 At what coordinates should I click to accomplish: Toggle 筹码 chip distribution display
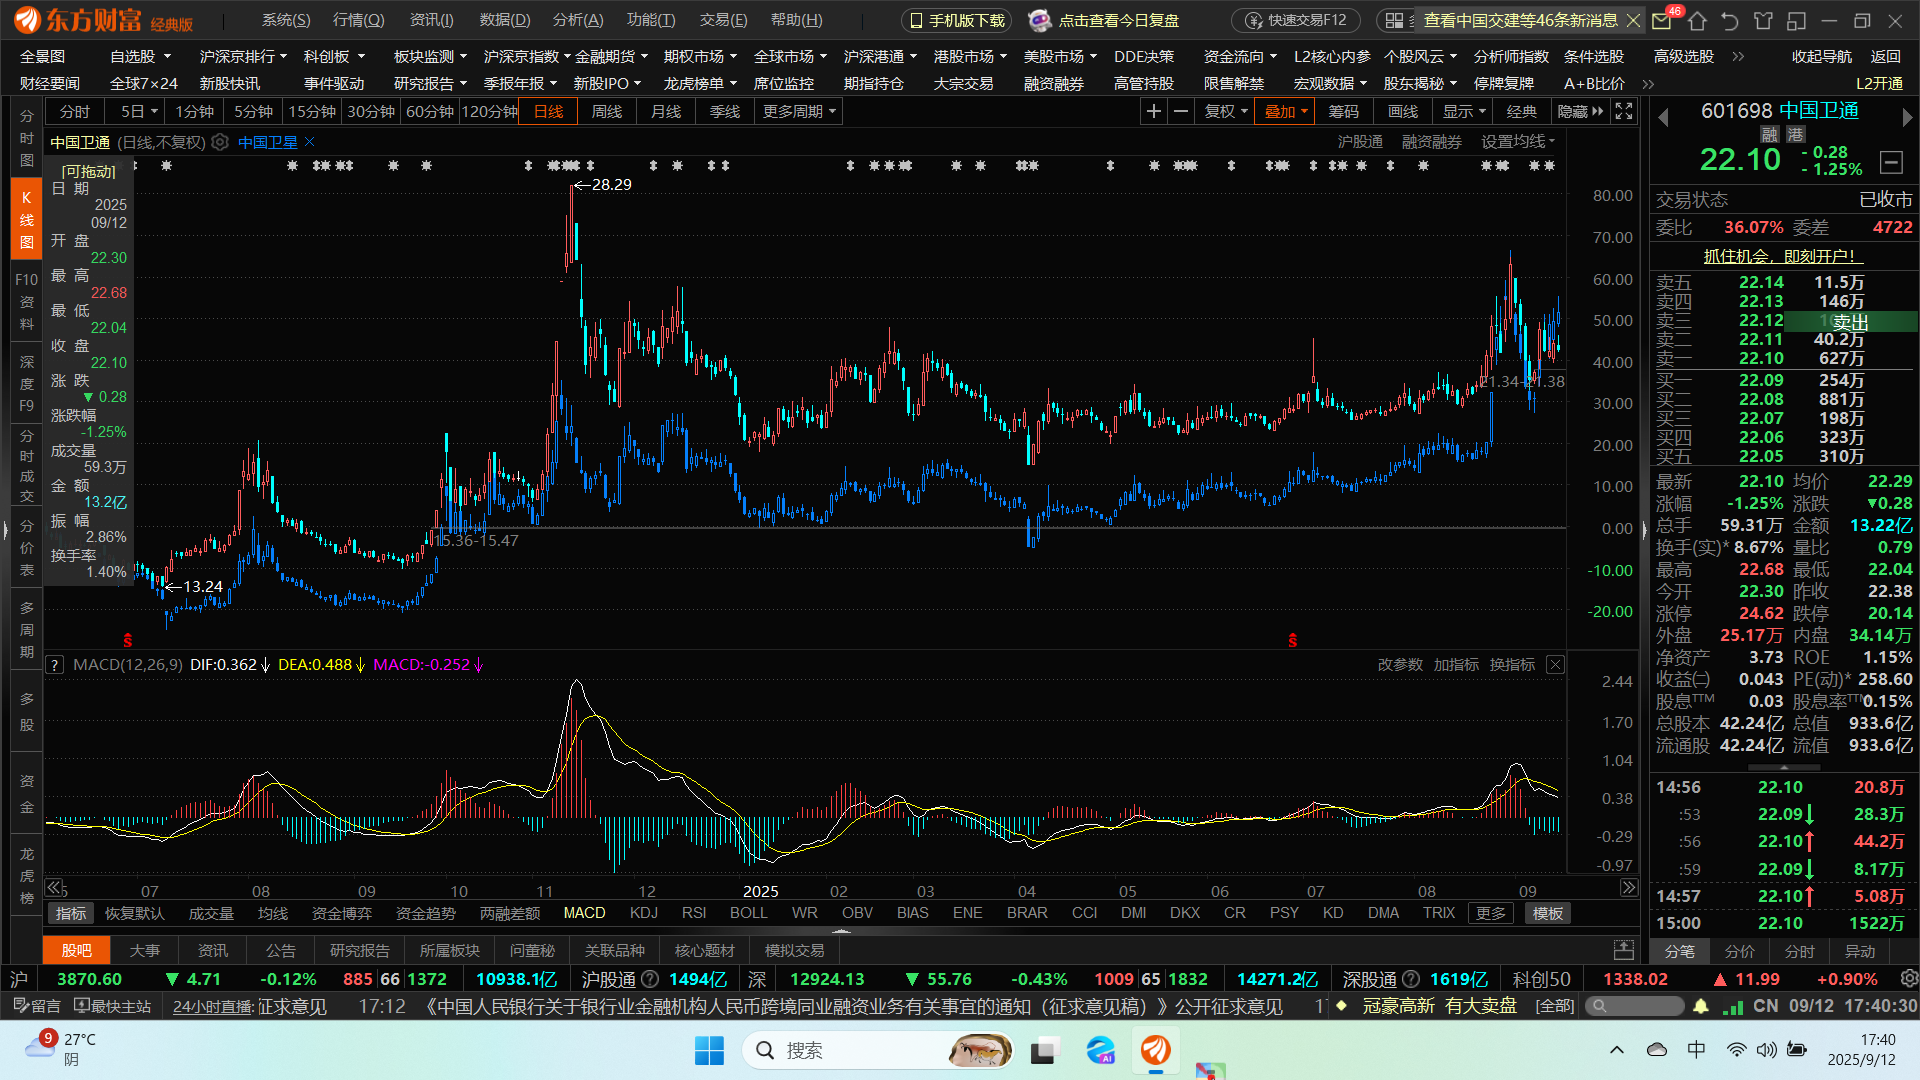[x=1343, y=111]
